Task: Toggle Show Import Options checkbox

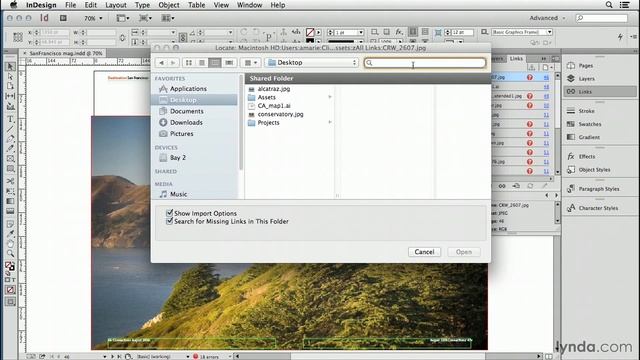Action: pyautogui.click(x=169, y=213)
